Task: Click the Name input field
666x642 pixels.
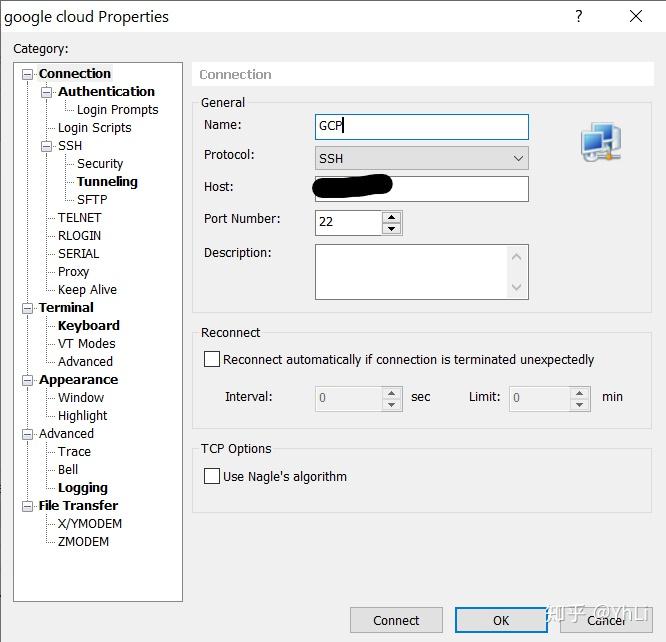Action: coord(421,127)
